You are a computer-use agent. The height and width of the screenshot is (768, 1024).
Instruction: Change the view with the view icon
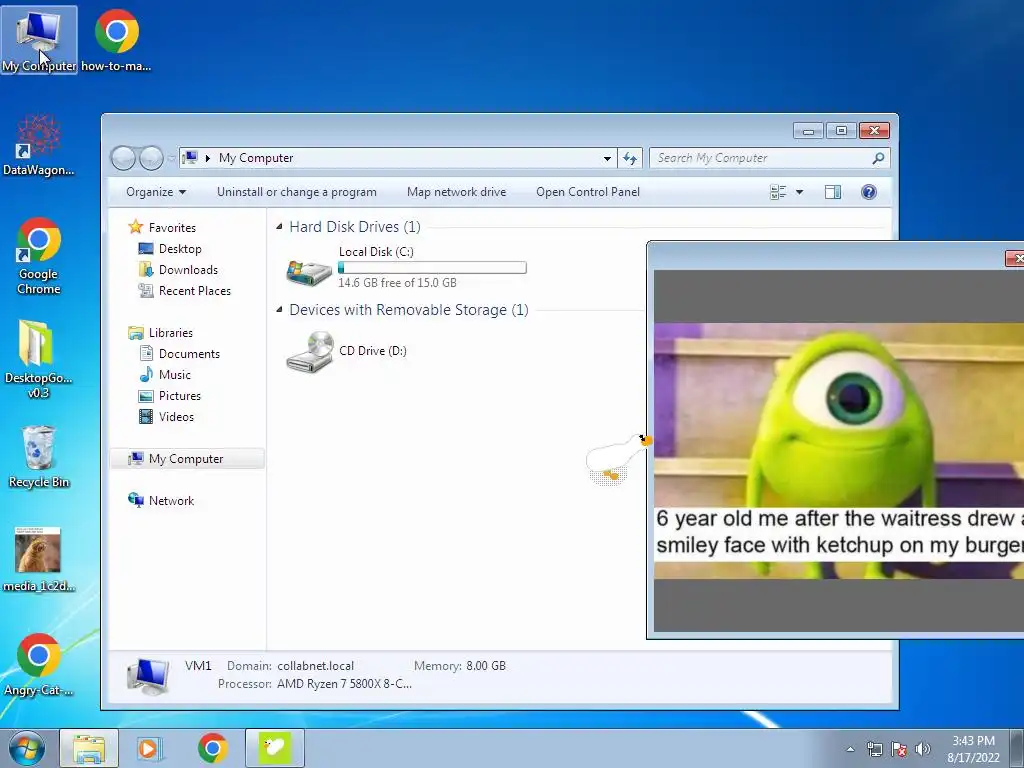(x=778, y=192)
